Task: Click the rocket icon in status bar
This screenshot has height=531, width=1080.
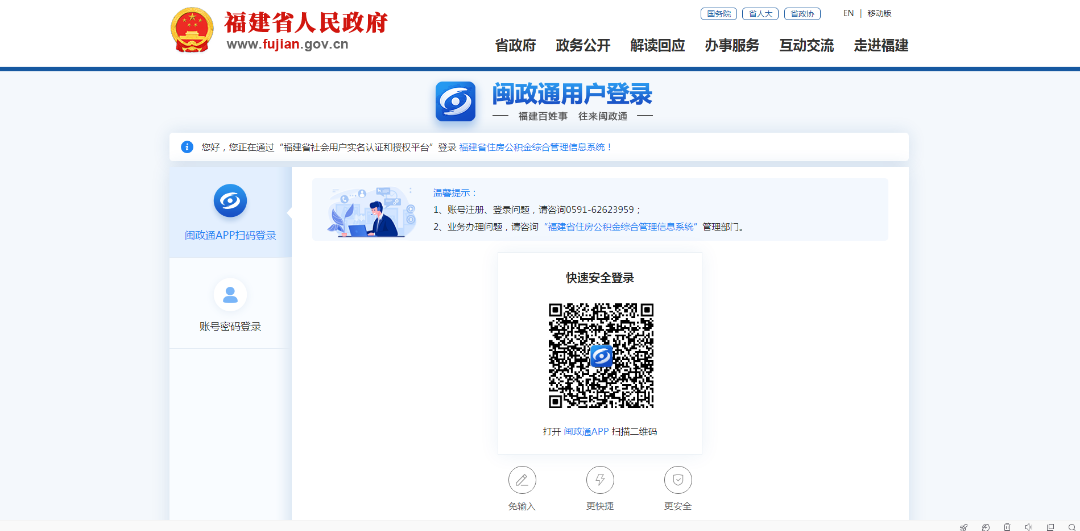Action: pyautogui.click(x=964, y=527)
